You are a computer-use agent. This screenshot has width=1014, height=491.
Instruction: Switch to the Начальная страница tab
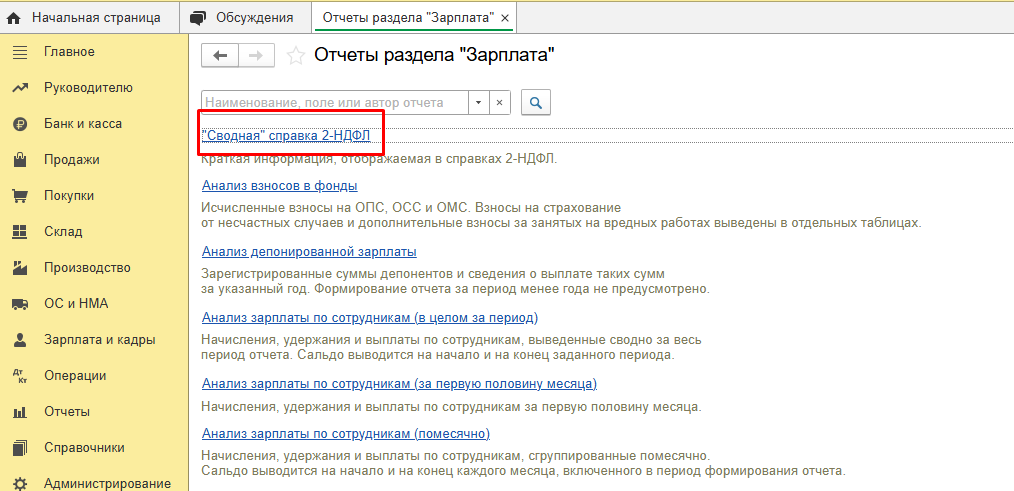click(89, 18)
